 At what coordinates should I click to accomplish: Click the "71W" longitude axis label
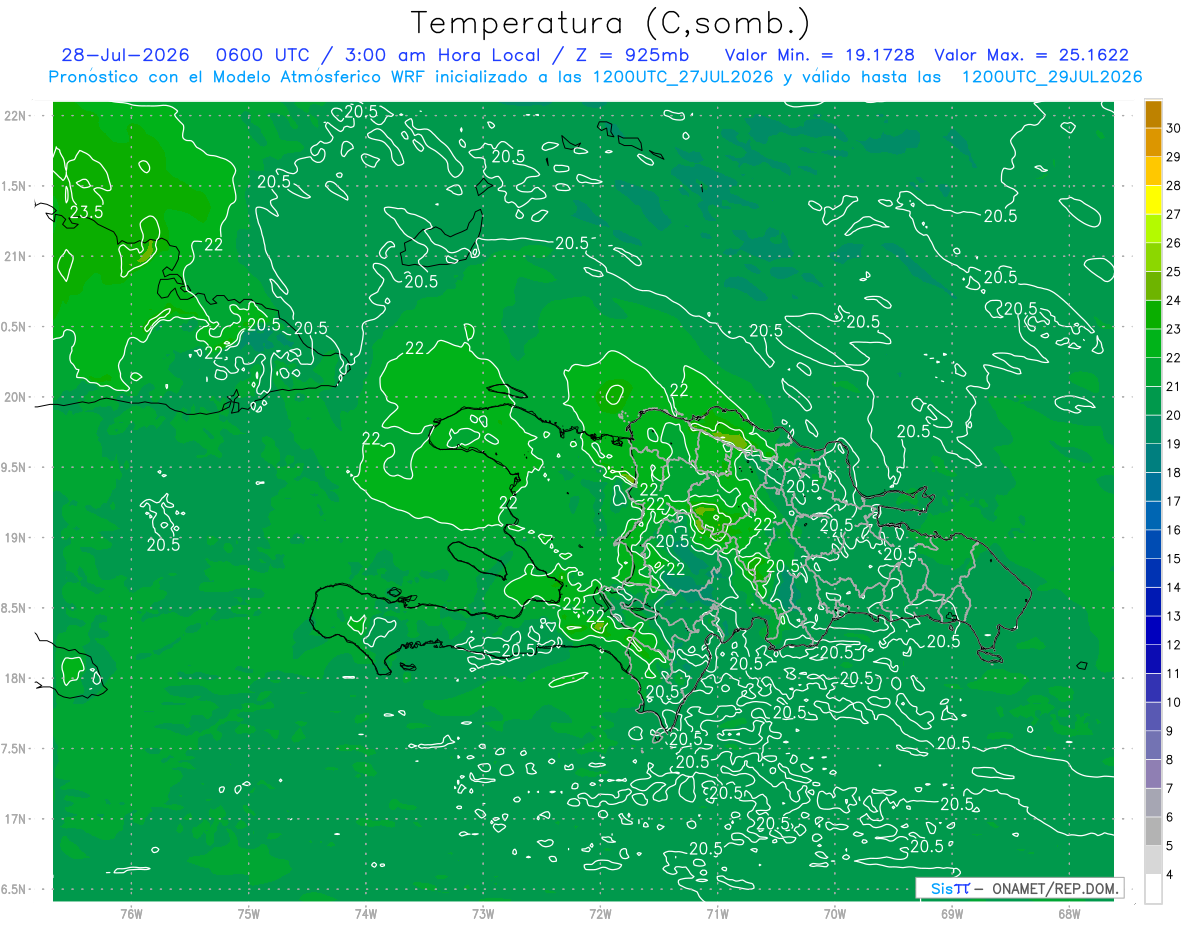[x=717, y=913]
